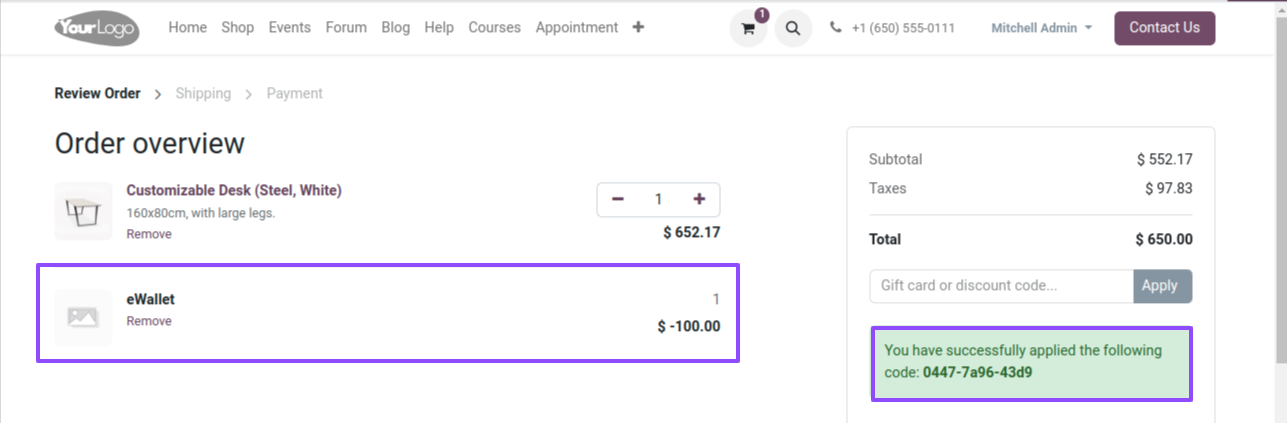Remove the Customizable Desk from cart
Viewport: 1287px width, 423px height.
pyautogui.click(x=149, y=234)
